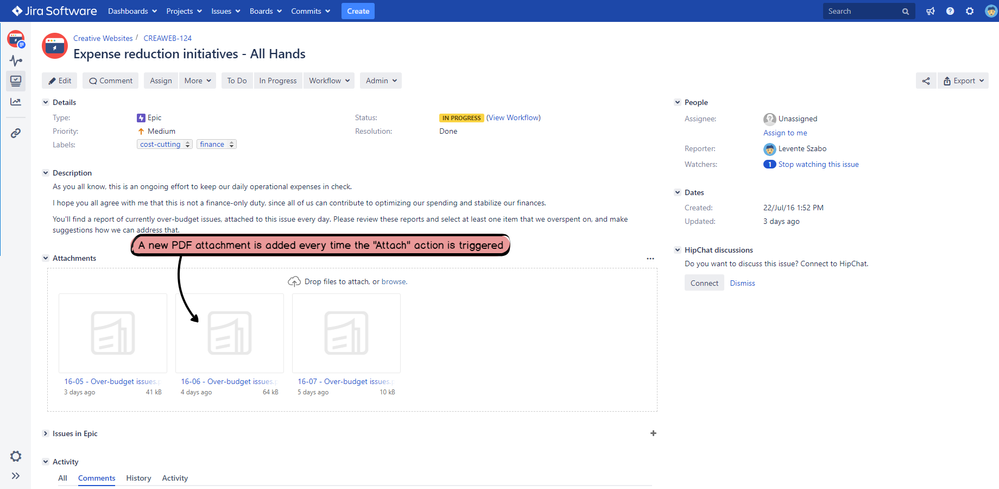The height and width of the screenshot is (489, 999).
Task: Collapse the HipChat discussions section
Action: [677, 250]
